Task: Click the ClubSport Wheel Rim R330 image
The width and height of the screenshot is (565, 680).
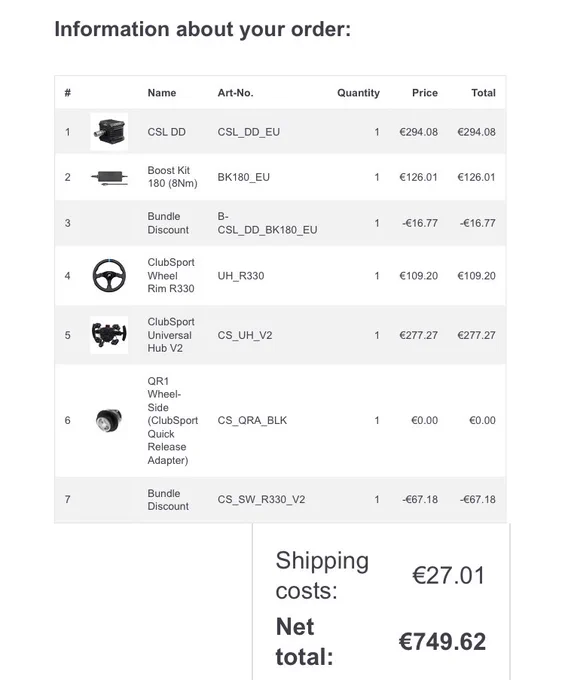Action: click(109, 275)
